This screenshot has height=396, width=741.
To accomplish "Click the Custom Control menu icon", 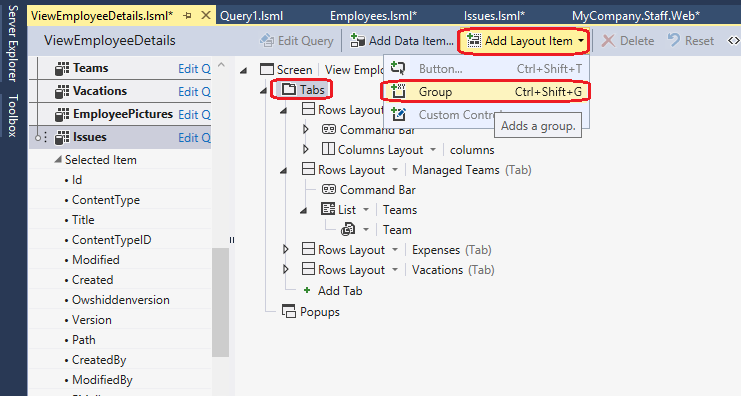I will (398, 114).
